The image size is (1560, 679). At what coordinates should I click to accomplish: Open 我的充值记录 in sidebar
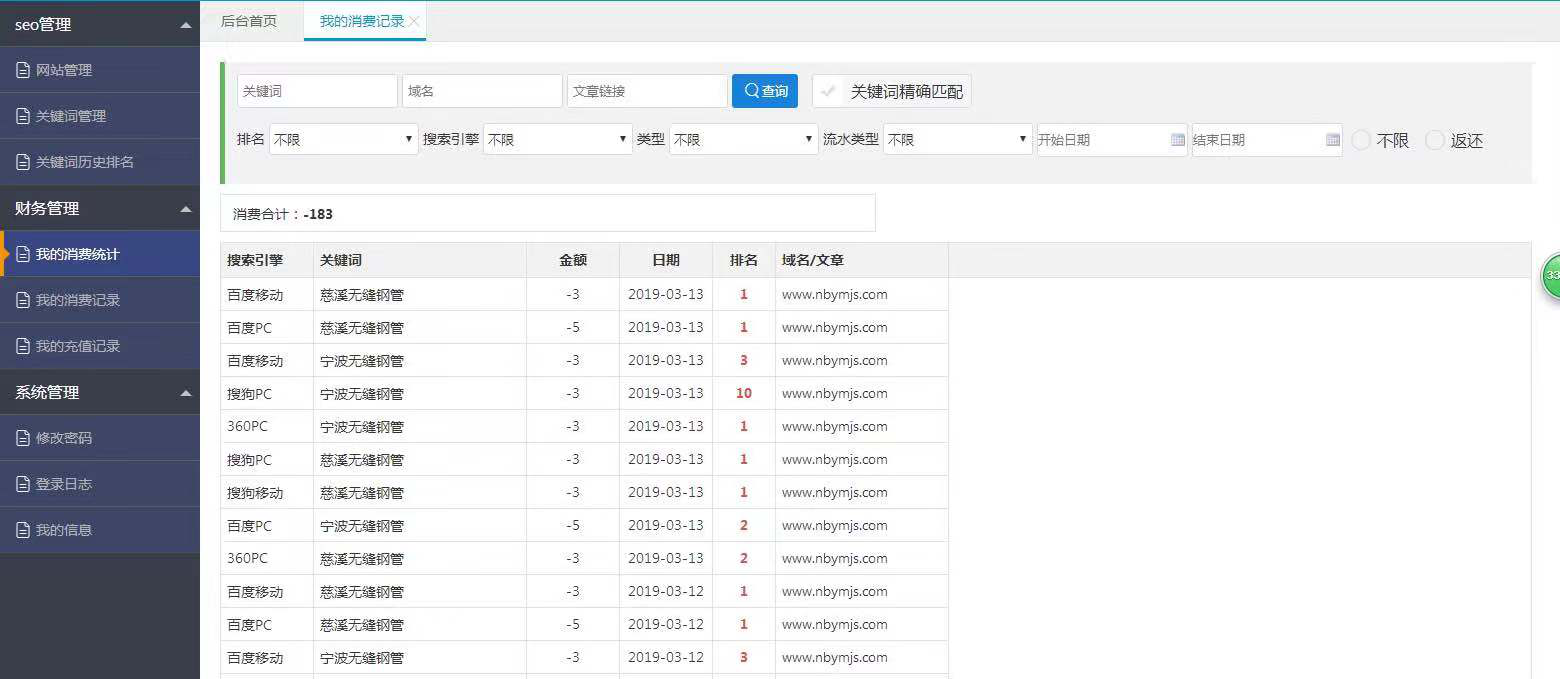tap(100, 346)
